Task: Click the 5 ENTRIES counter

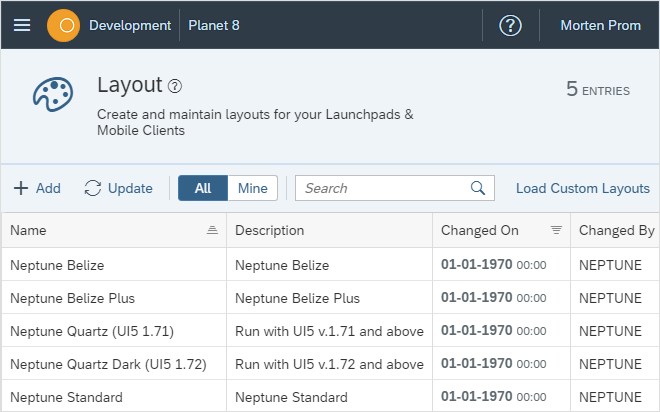Action: tap(598, 89)
